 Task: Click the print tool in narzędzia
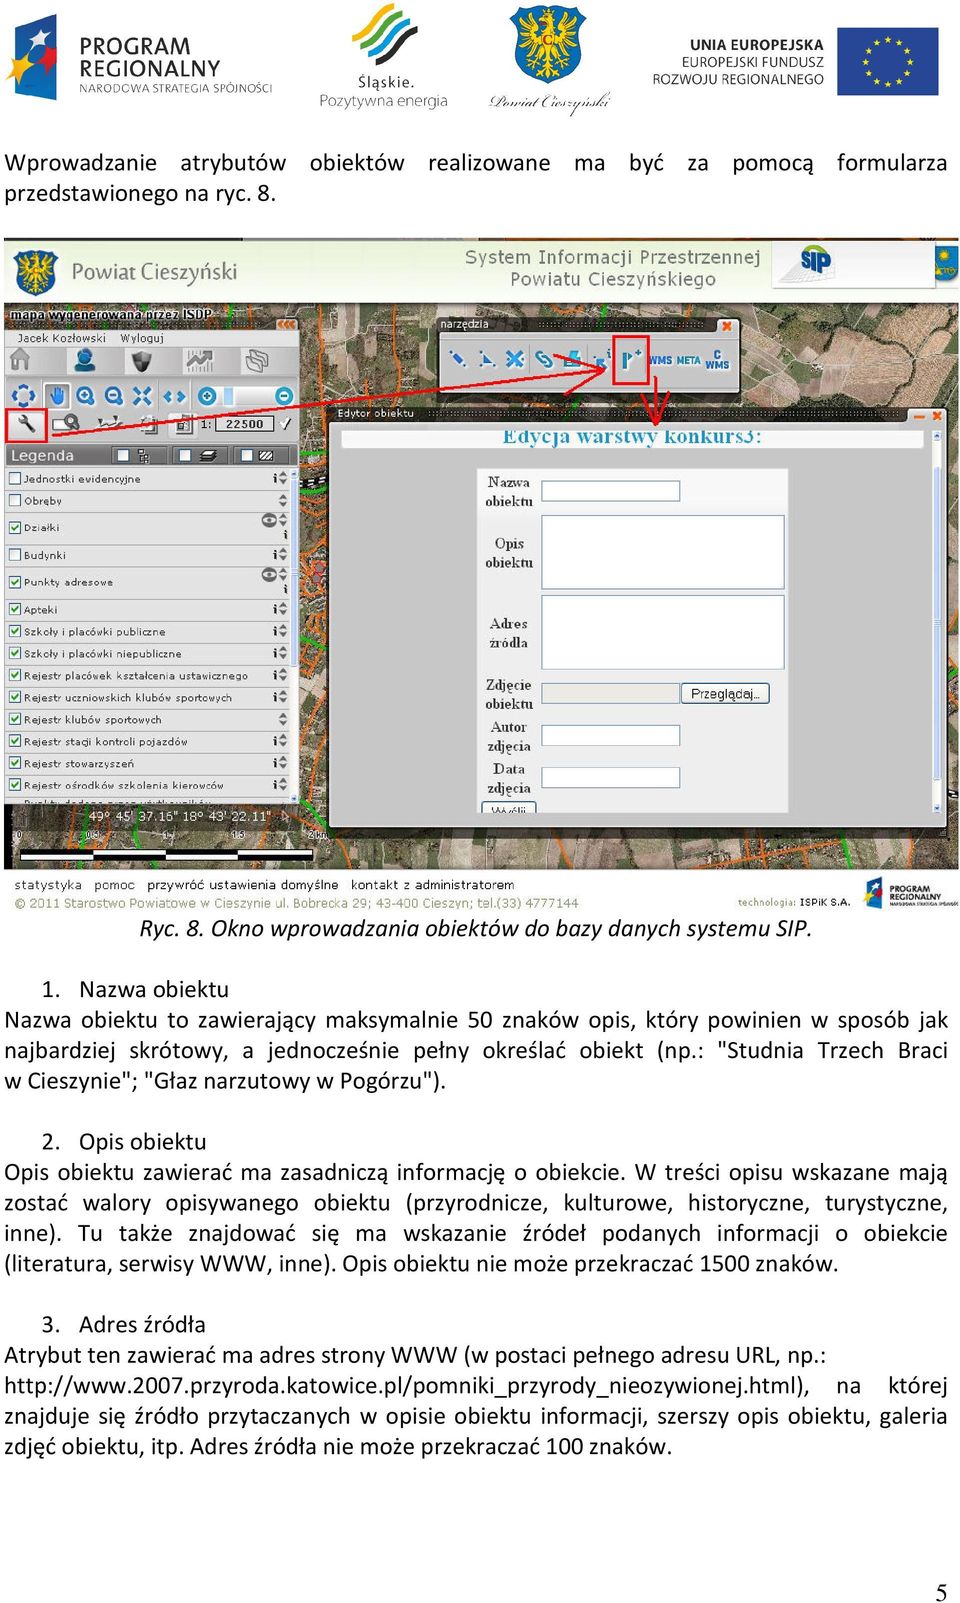[573, 358]
